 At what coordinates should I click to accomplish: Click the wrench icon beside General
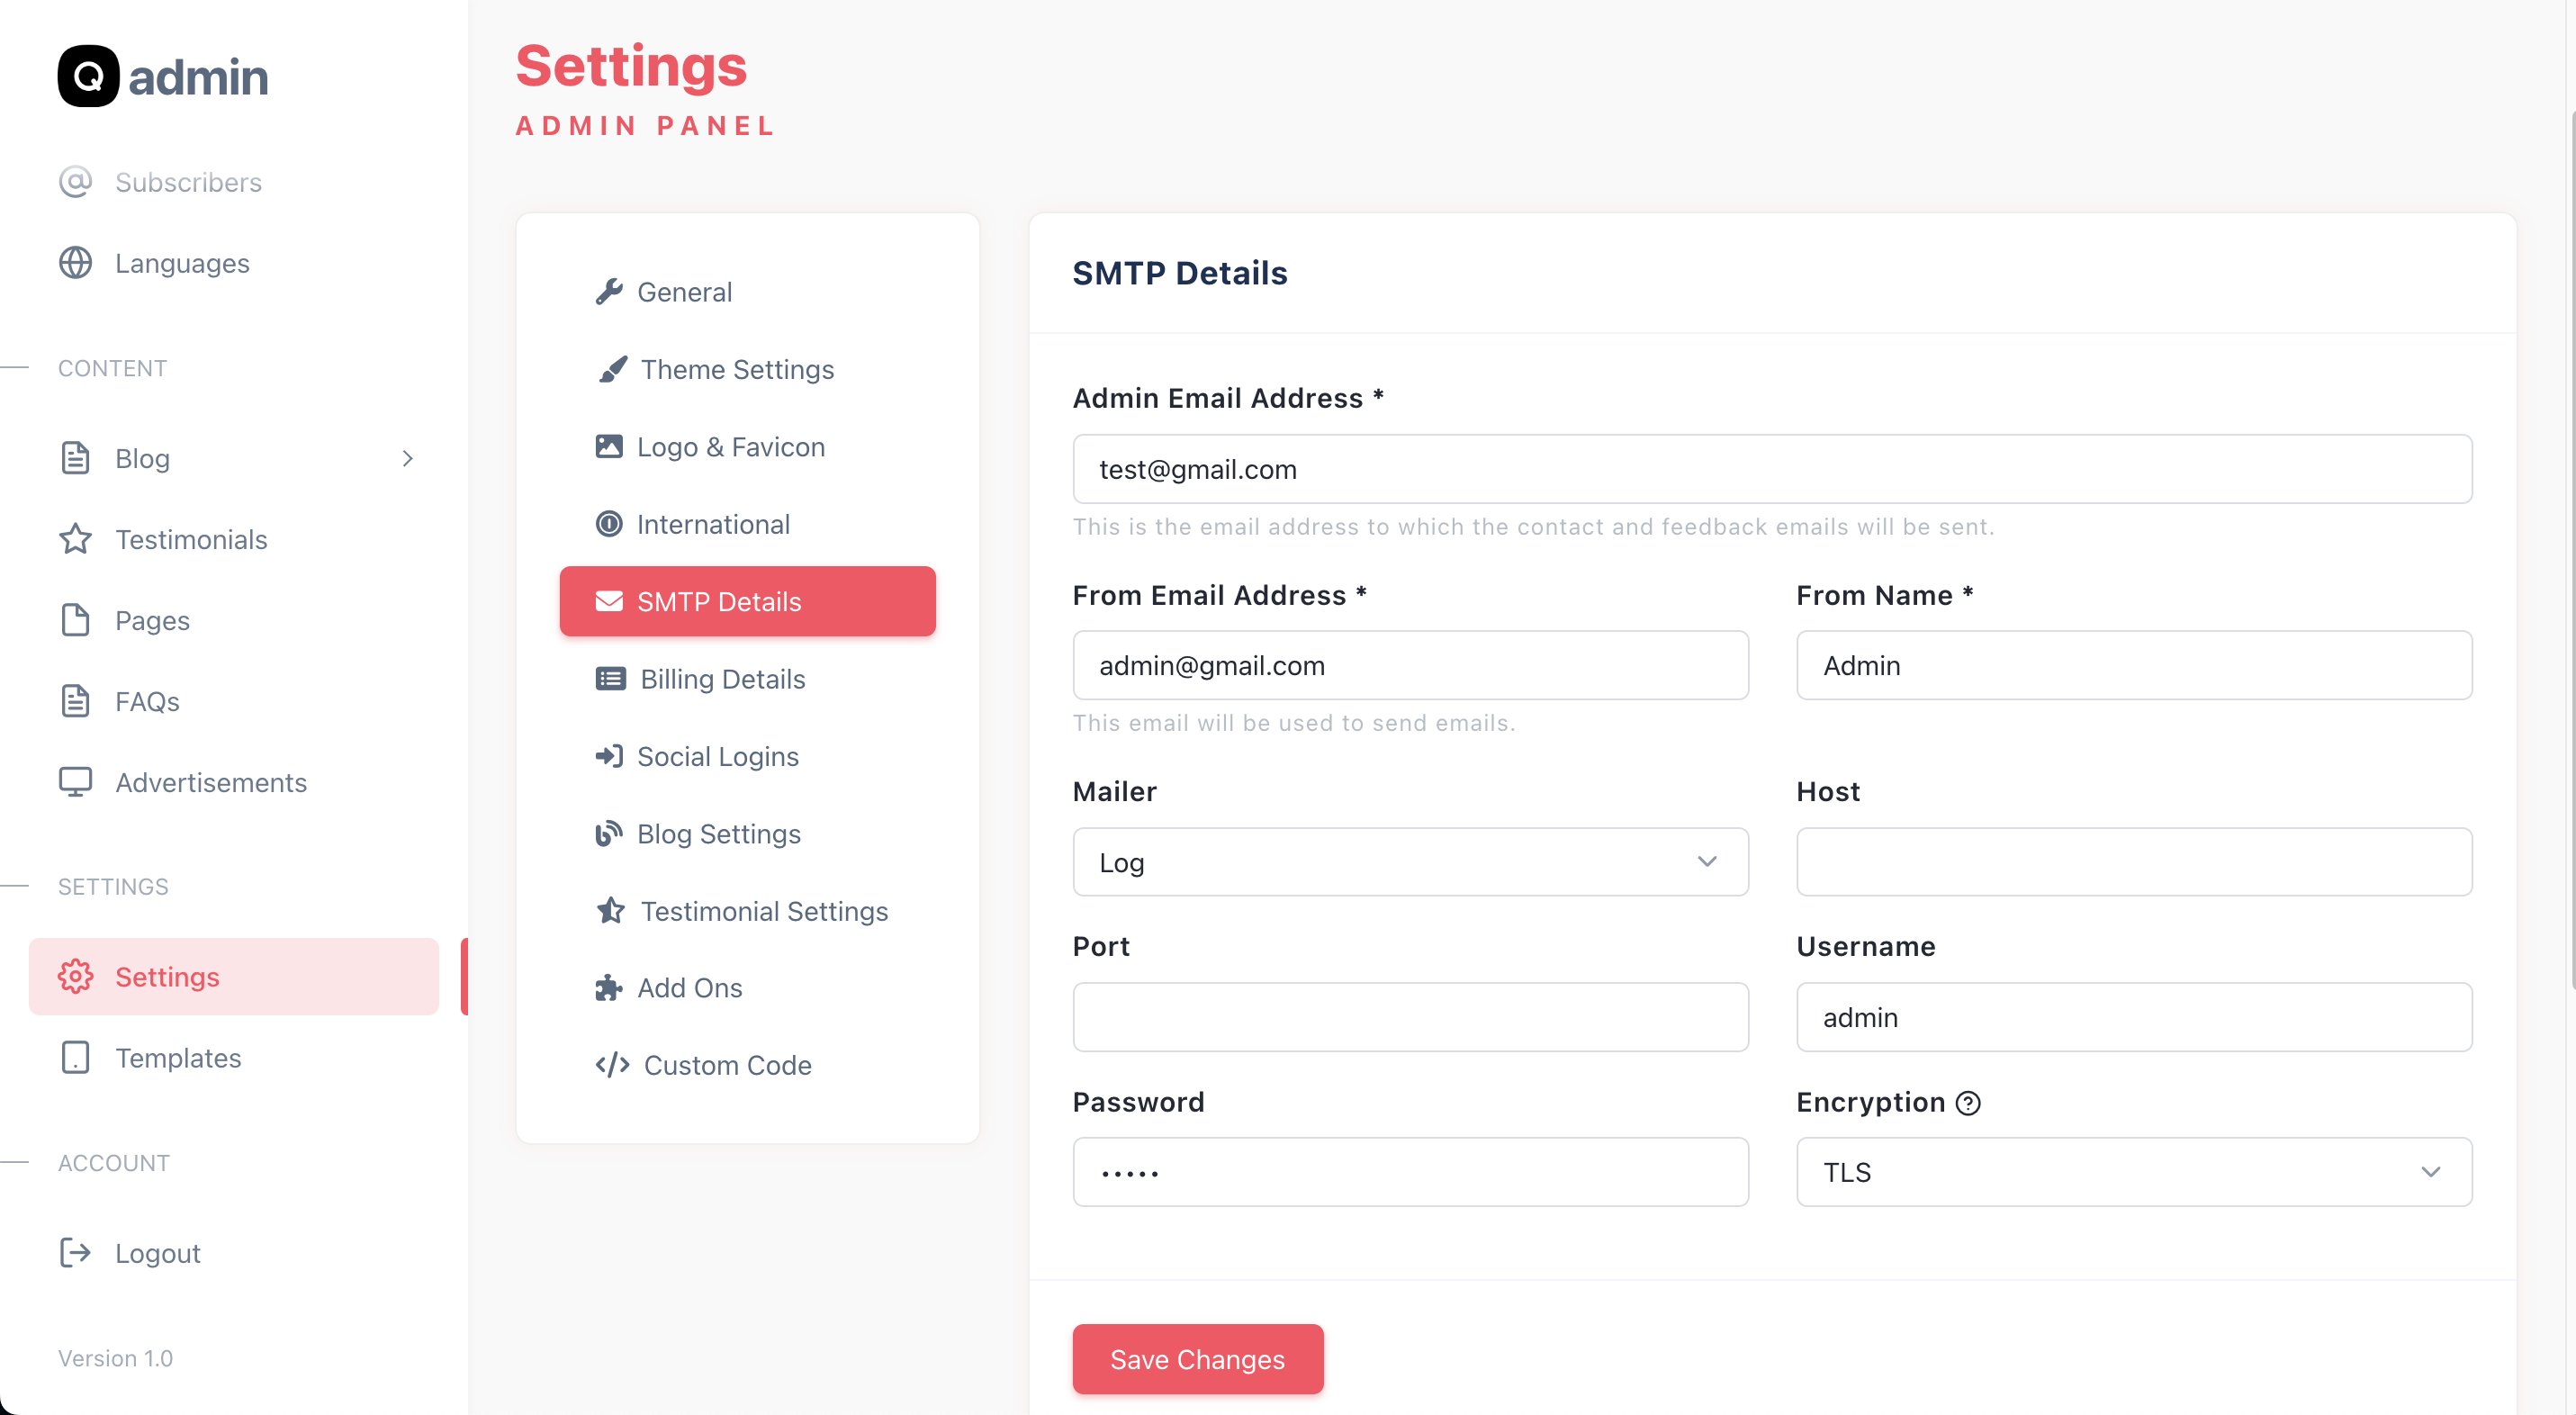coord(609,291)
